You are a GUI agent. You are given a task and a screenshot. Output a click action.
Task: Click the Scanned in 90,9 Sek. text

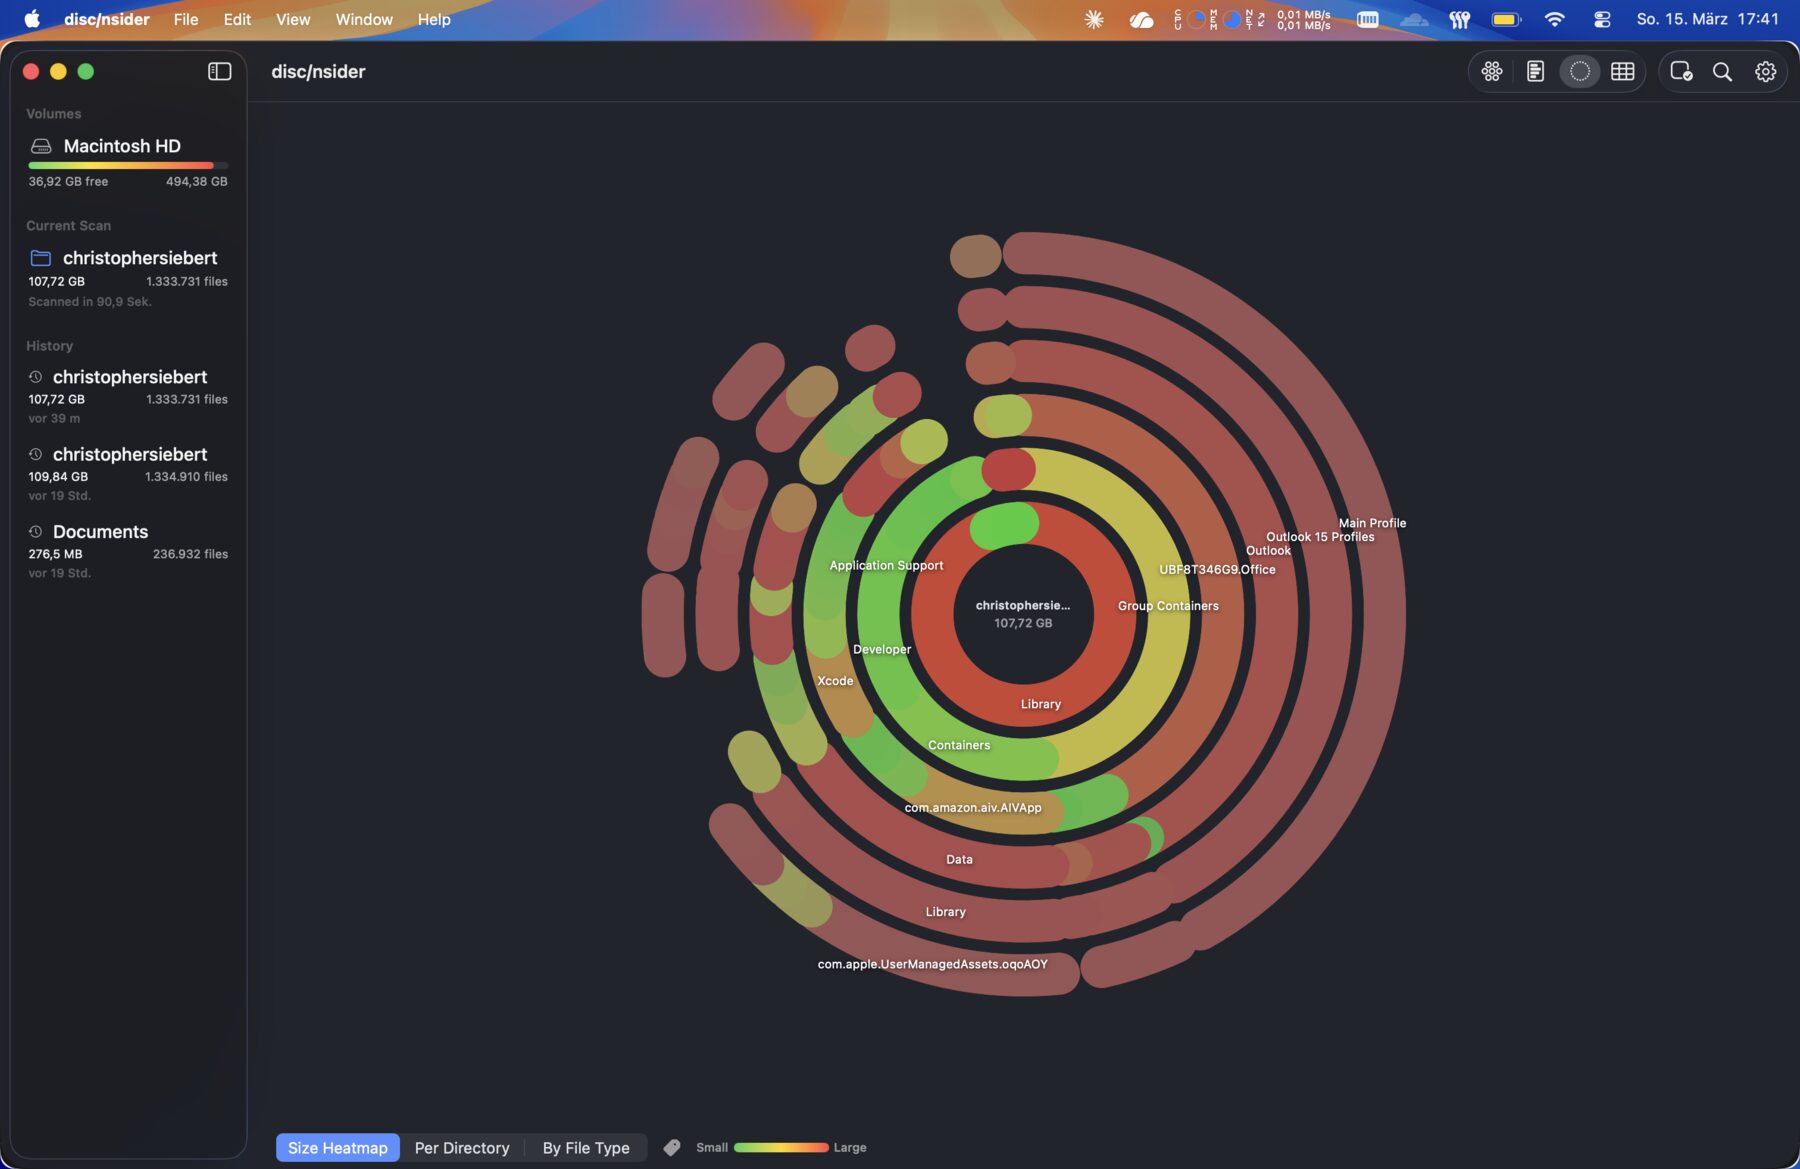click(x=90, y=301)
